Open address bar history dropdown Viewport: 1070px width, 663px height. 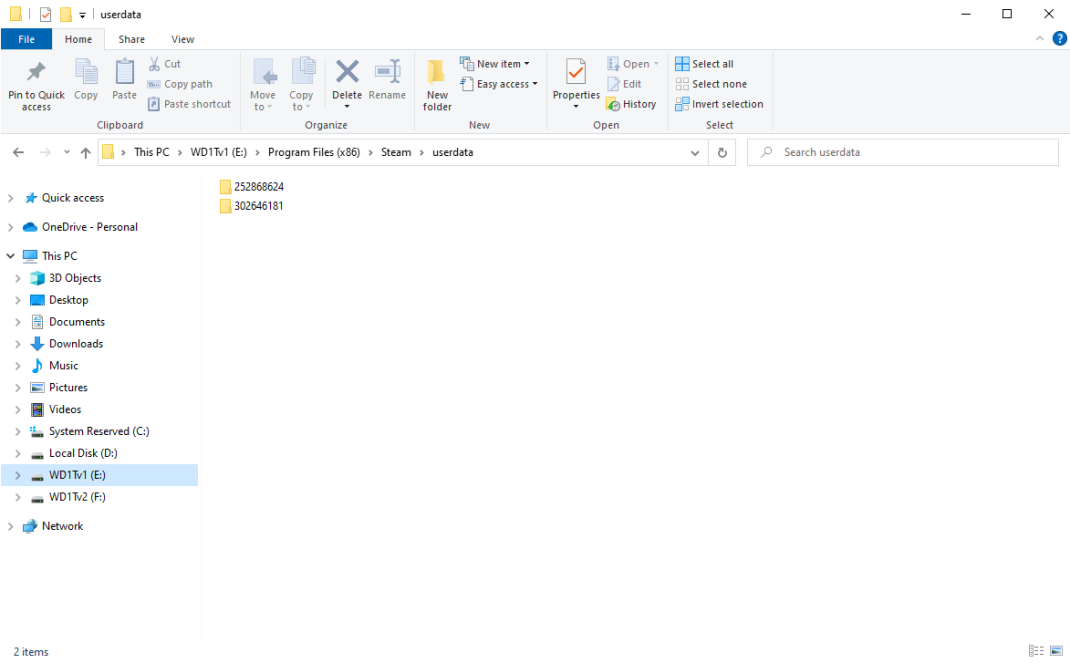695,153
